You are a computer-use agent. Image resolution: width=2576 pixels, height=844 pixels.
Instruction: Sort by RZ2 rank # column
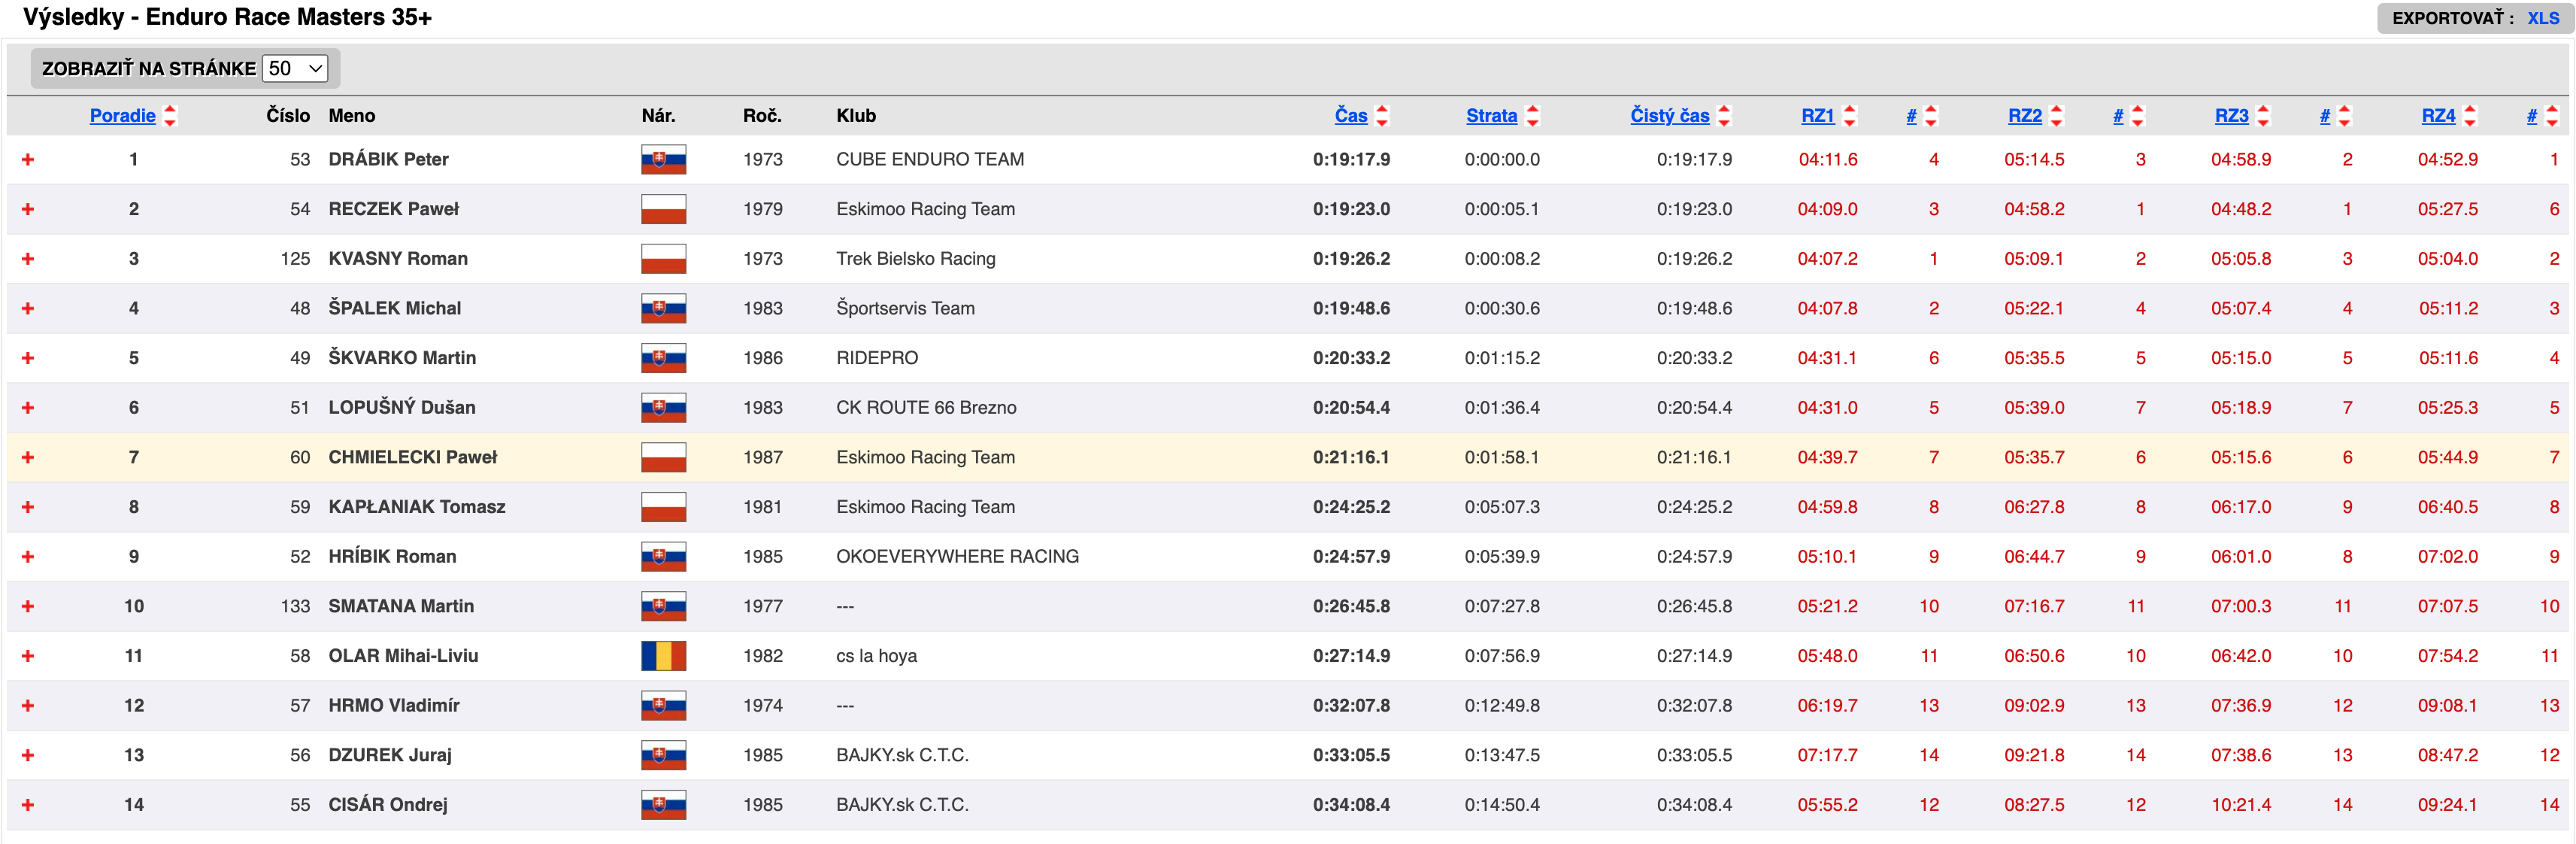(2118, 116)
